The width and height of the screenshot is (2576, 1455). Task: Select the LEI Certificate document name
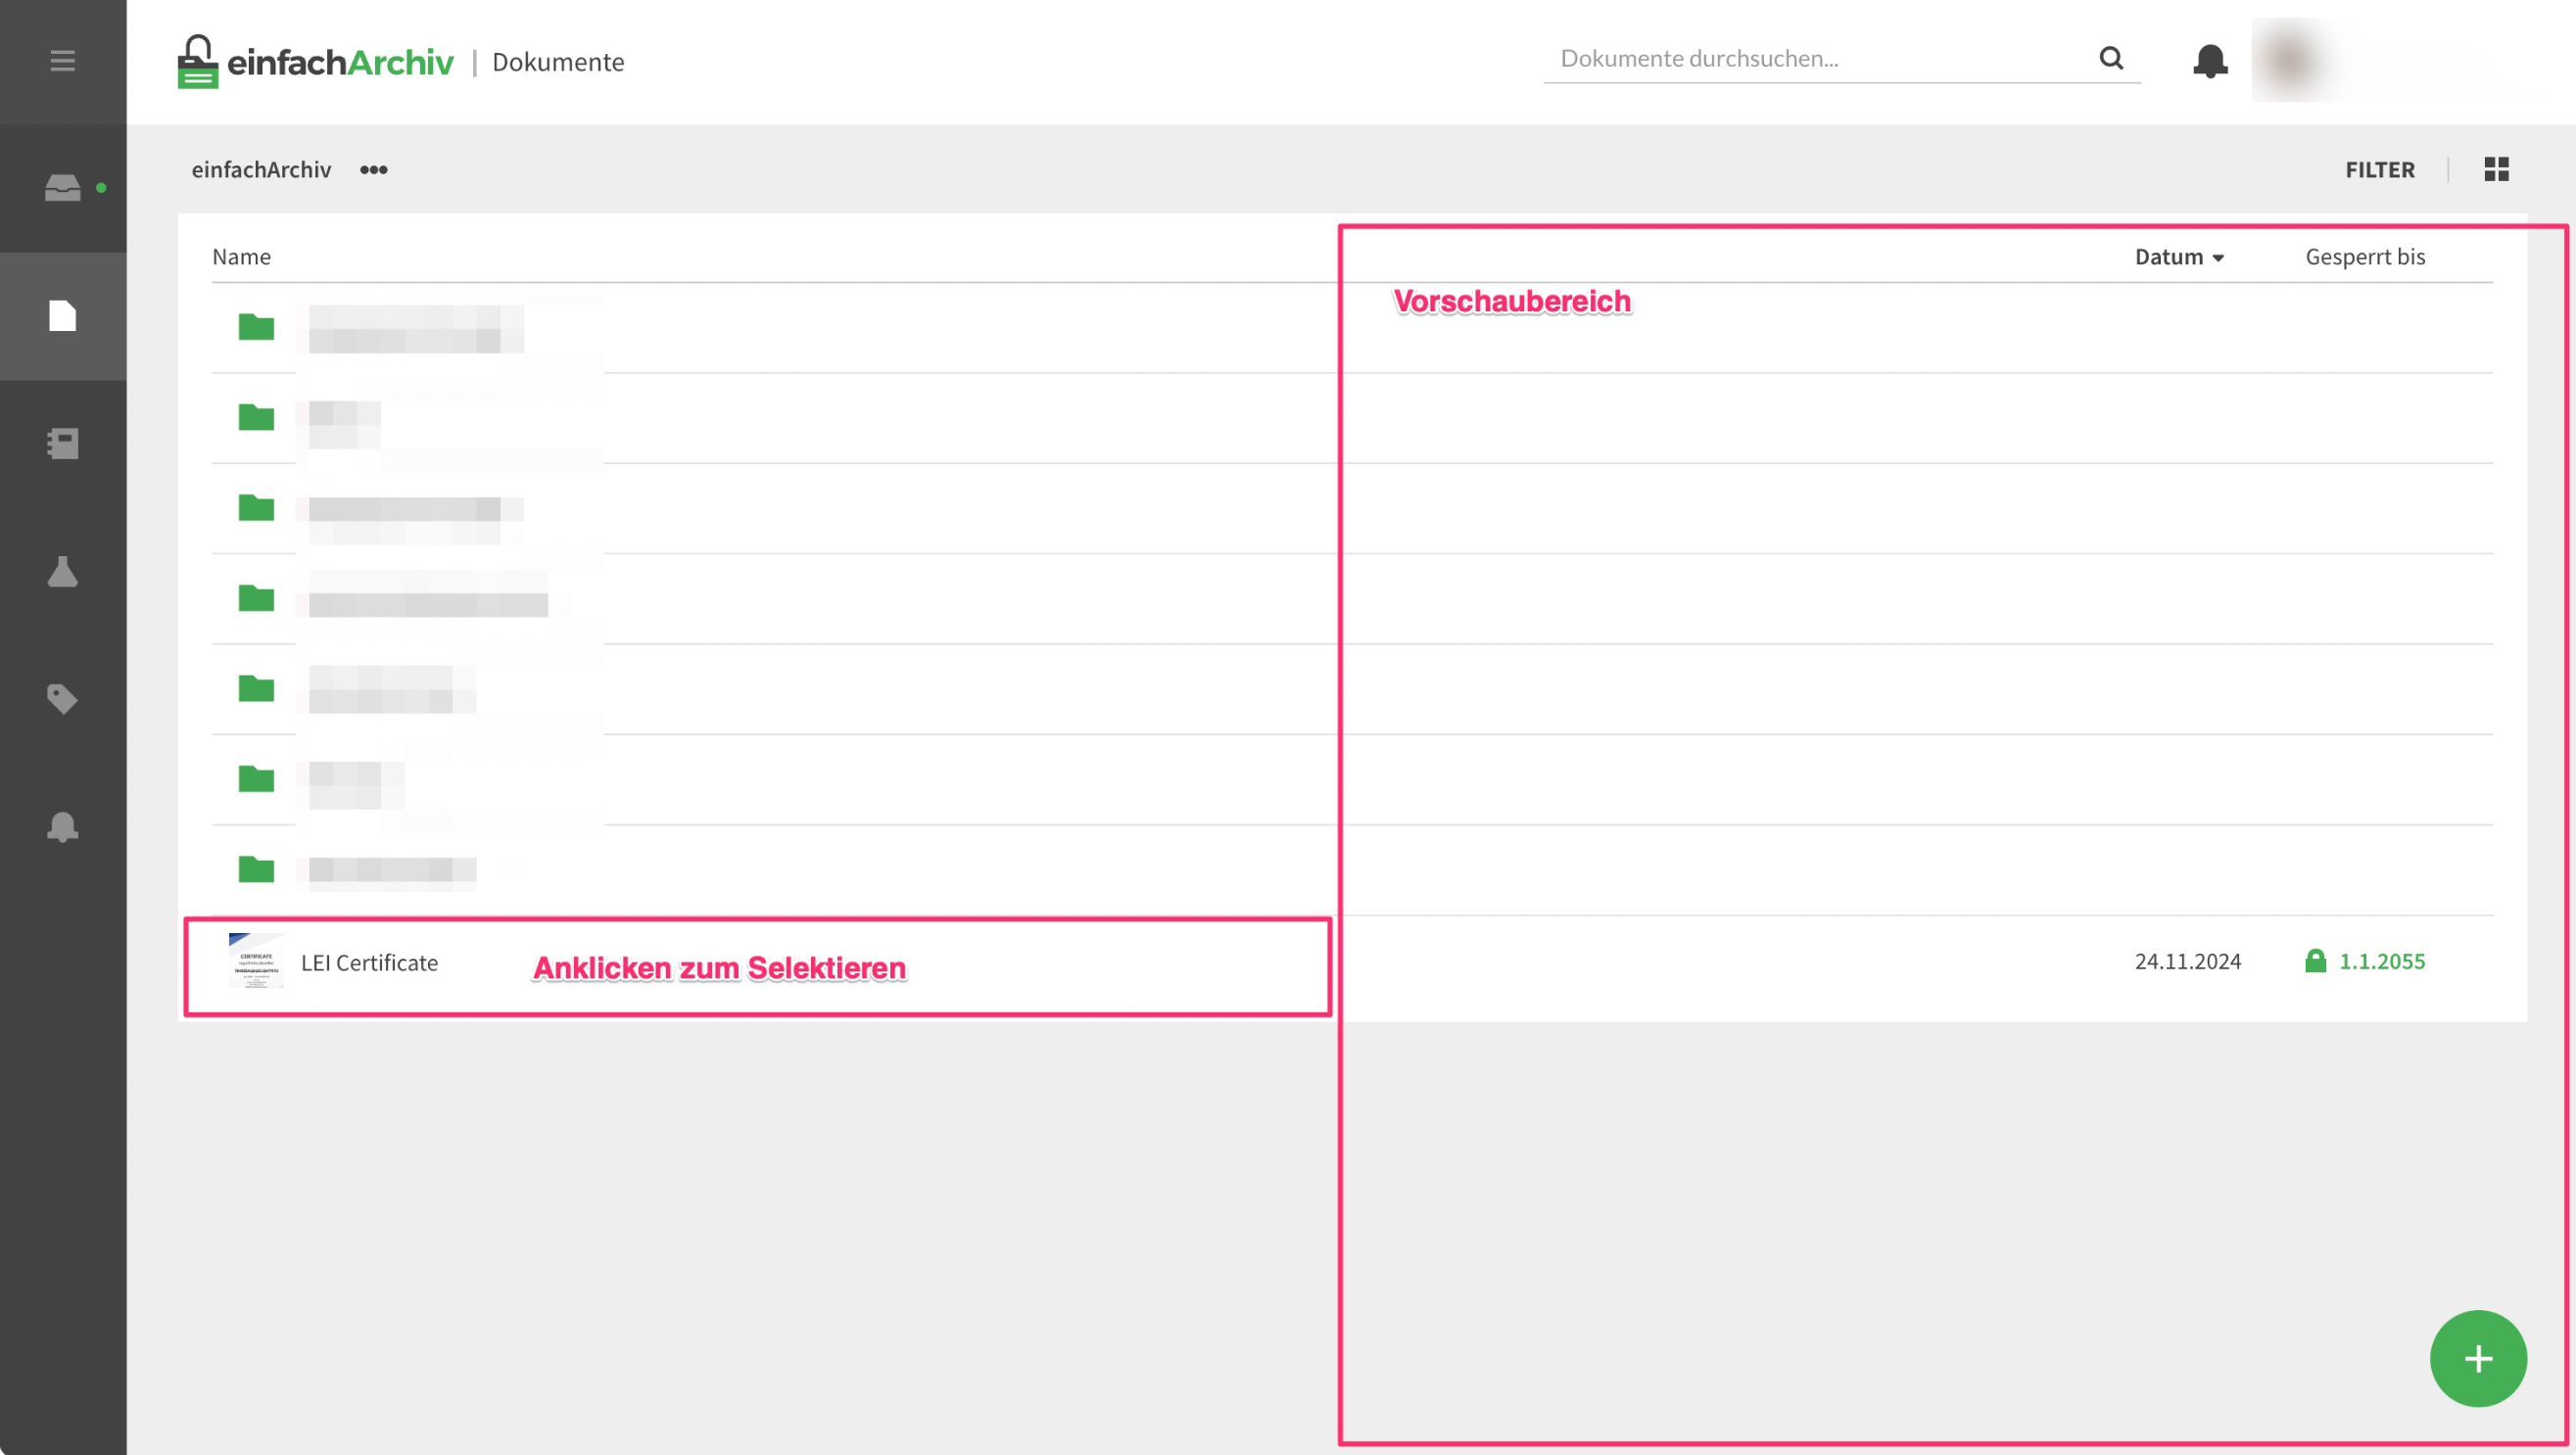point(369,962)
